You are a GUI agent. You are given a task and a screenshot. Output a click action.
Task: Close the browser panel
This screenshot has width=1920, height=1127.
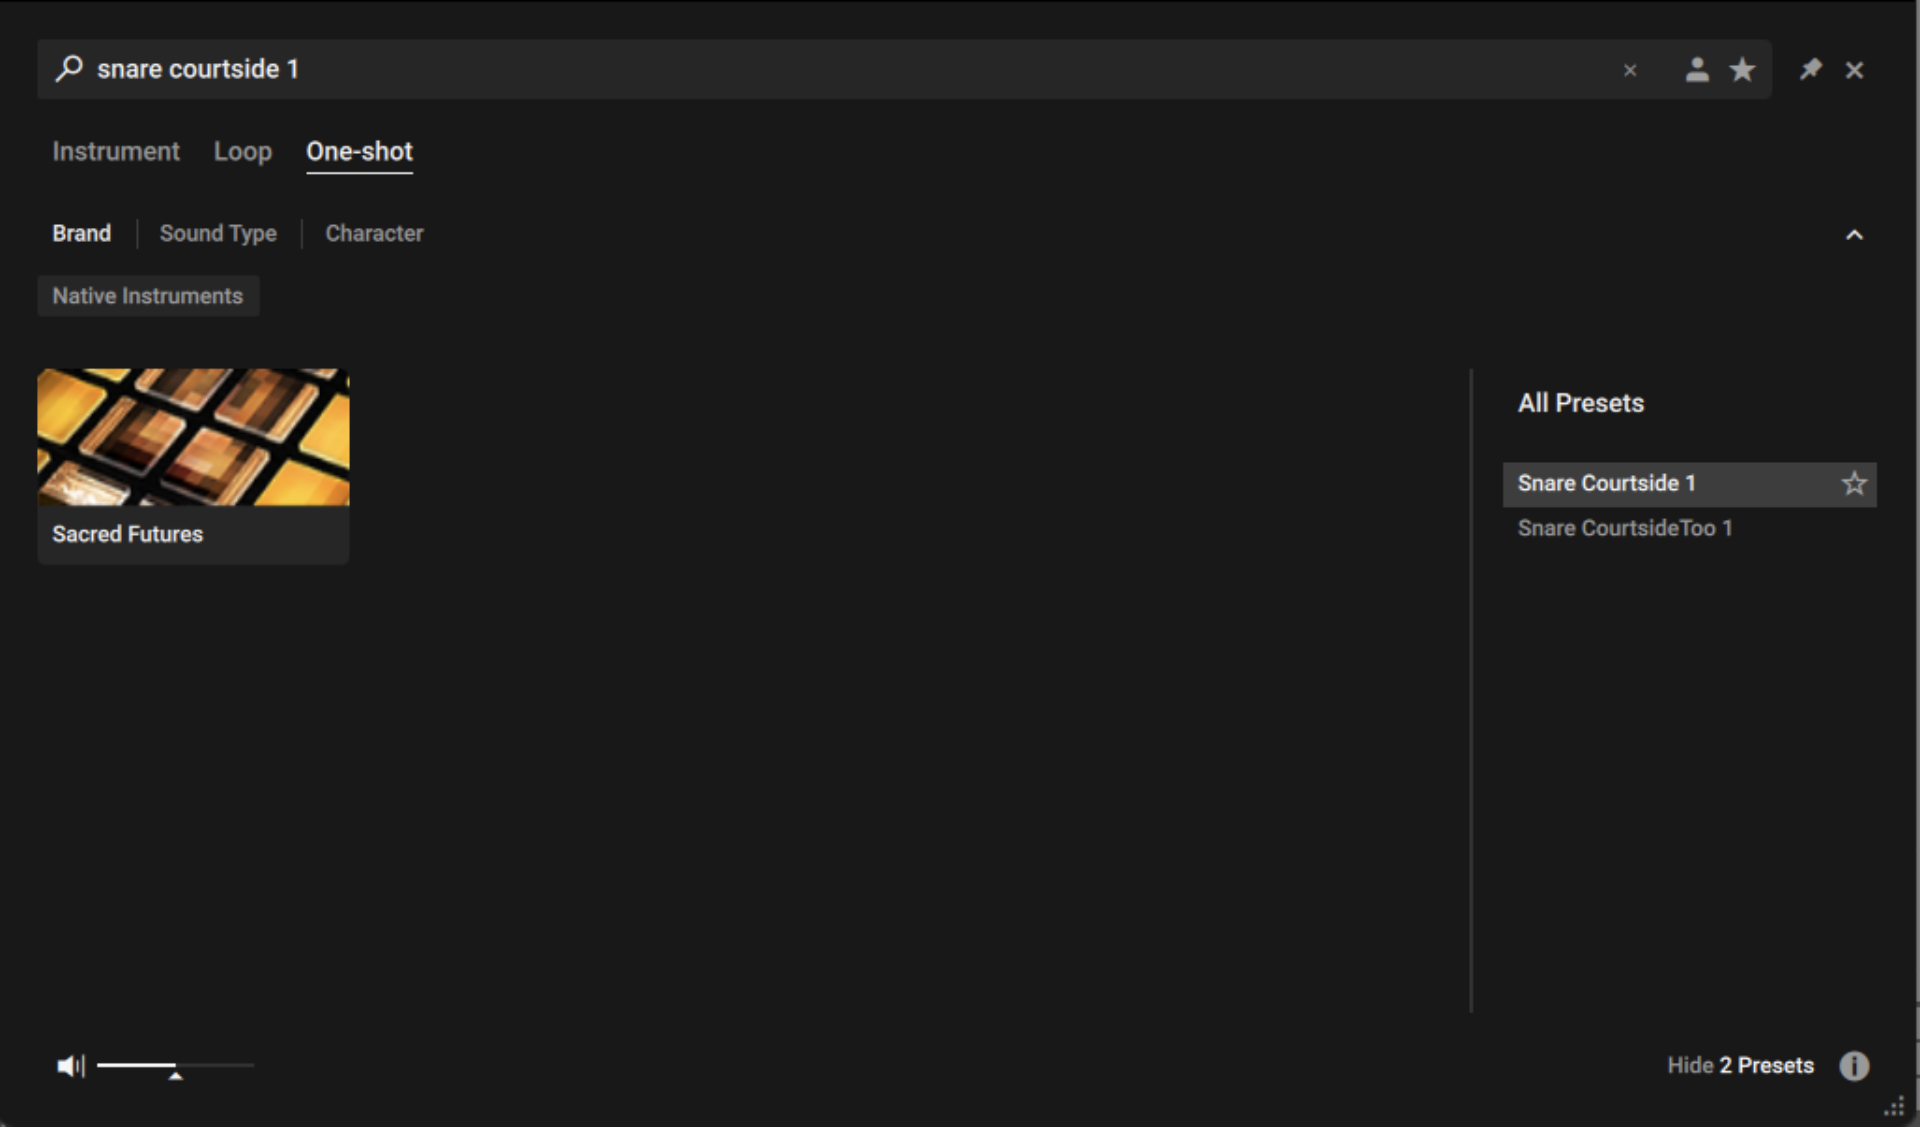point(1854,70)
